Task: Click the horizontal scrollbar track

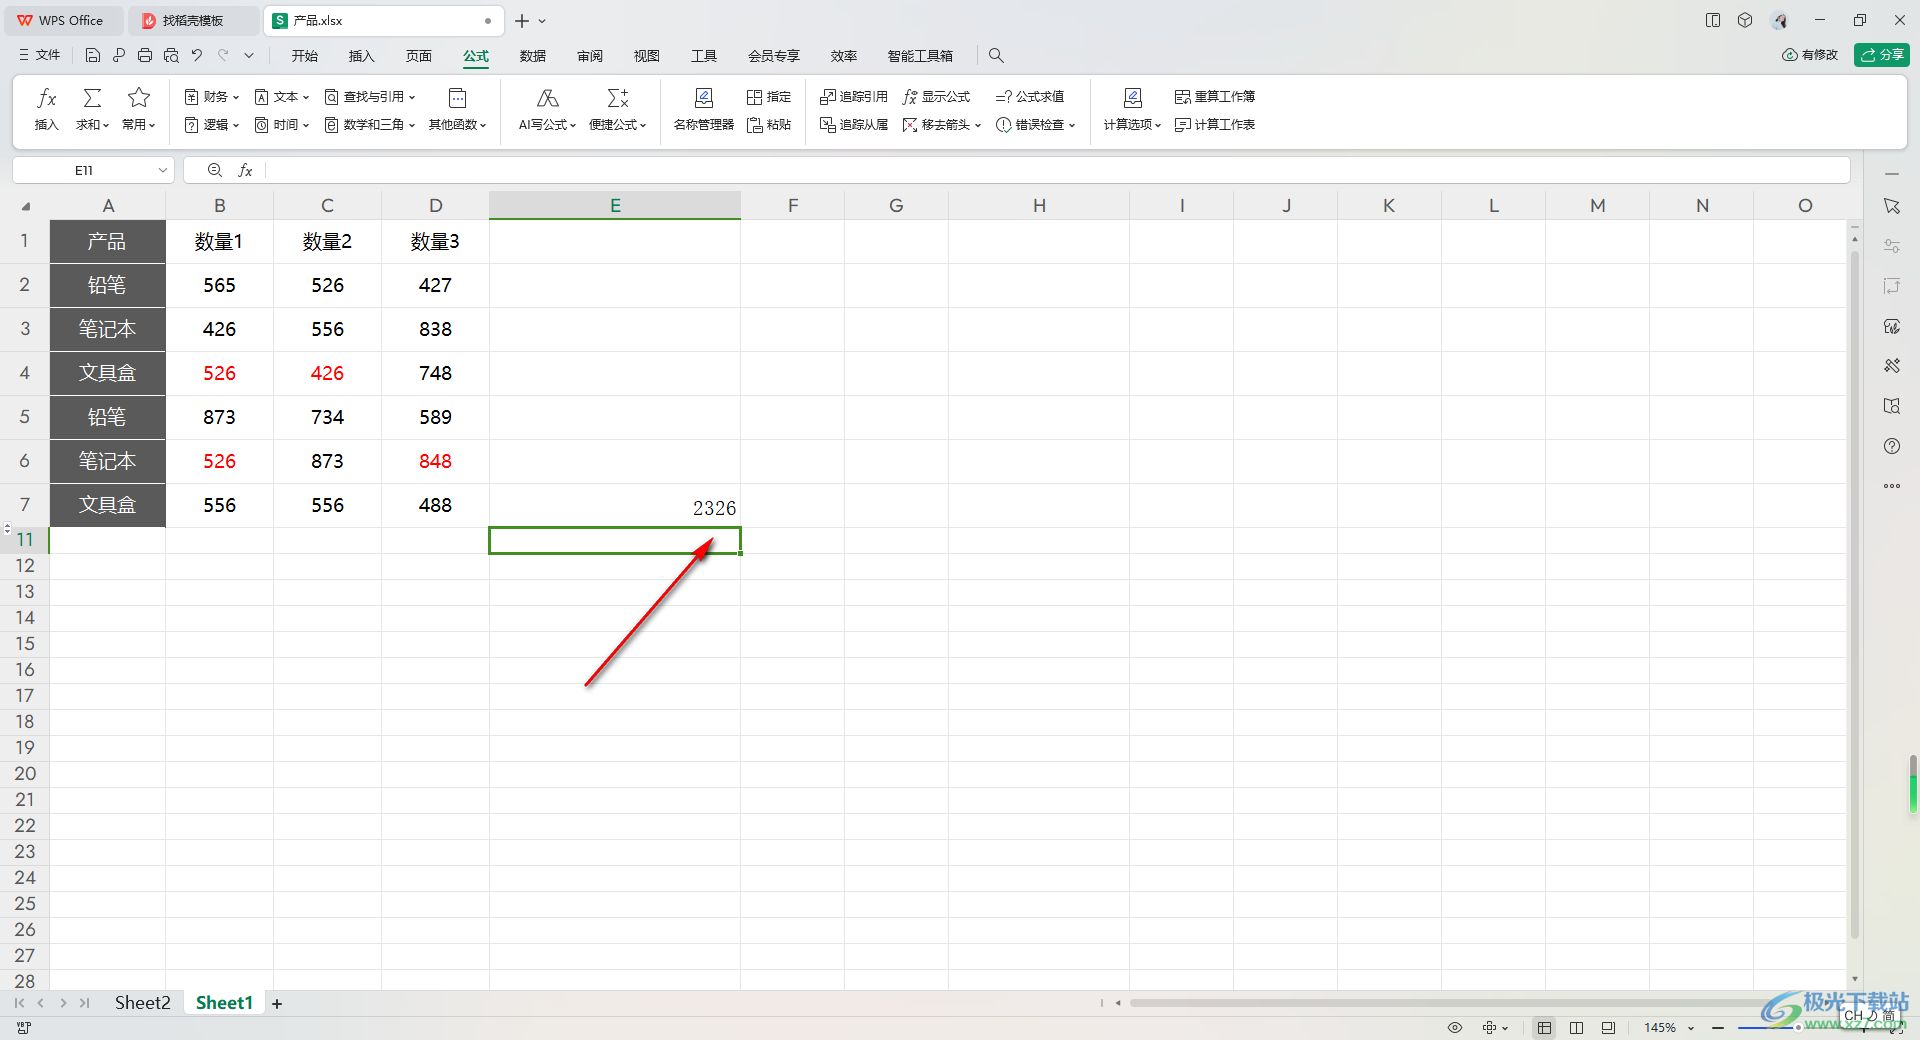Action: click(1450, 1003)
